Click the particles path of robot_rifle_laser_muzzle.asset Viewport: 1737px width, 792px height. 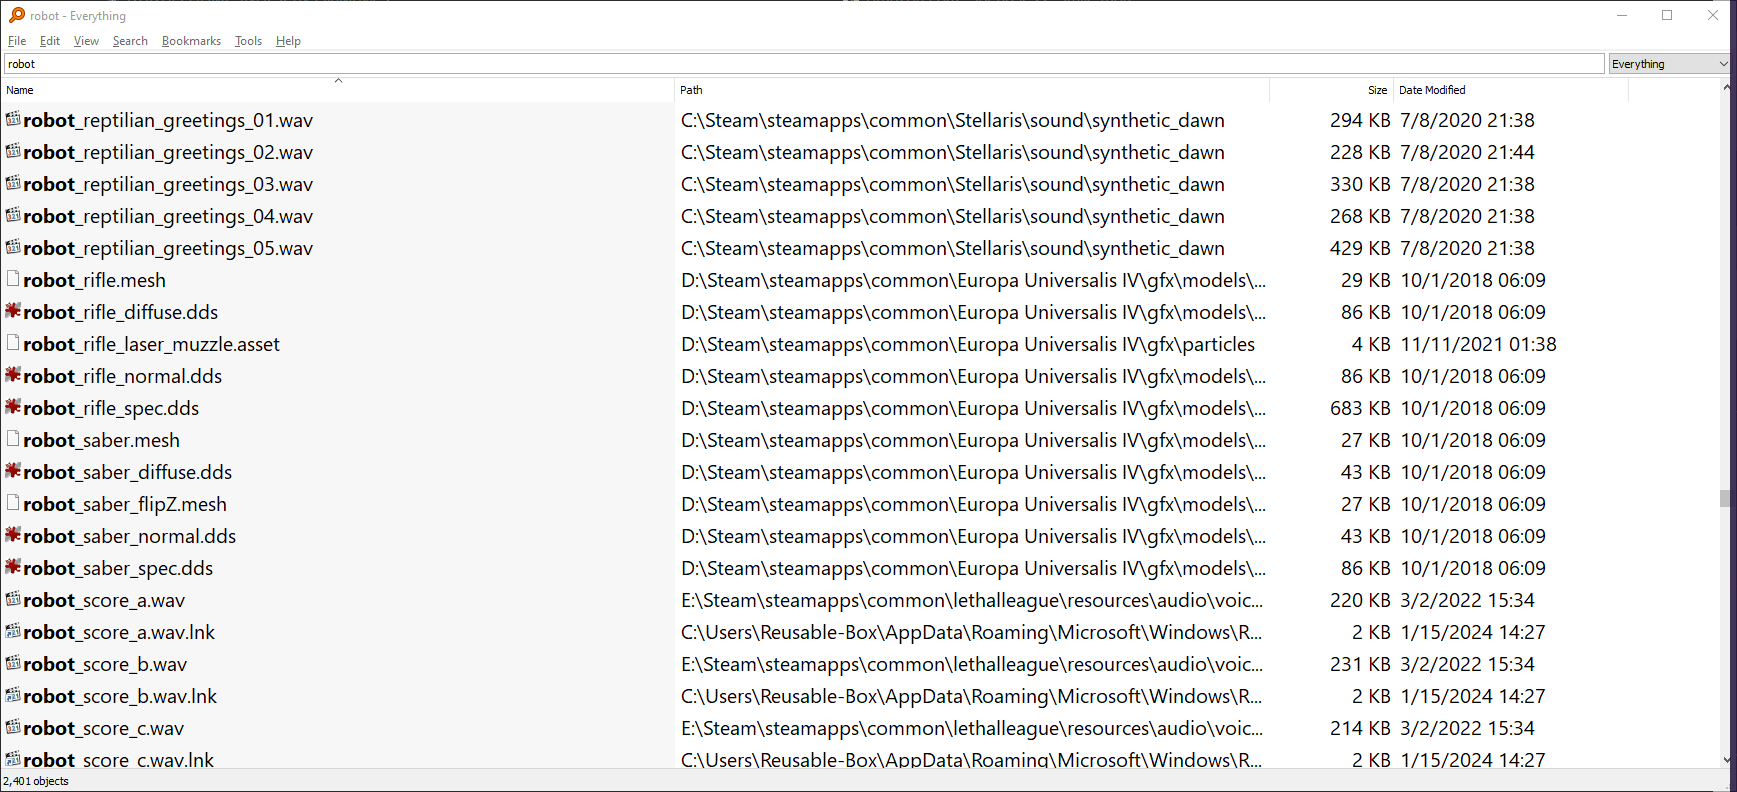(x=968, y=344)
